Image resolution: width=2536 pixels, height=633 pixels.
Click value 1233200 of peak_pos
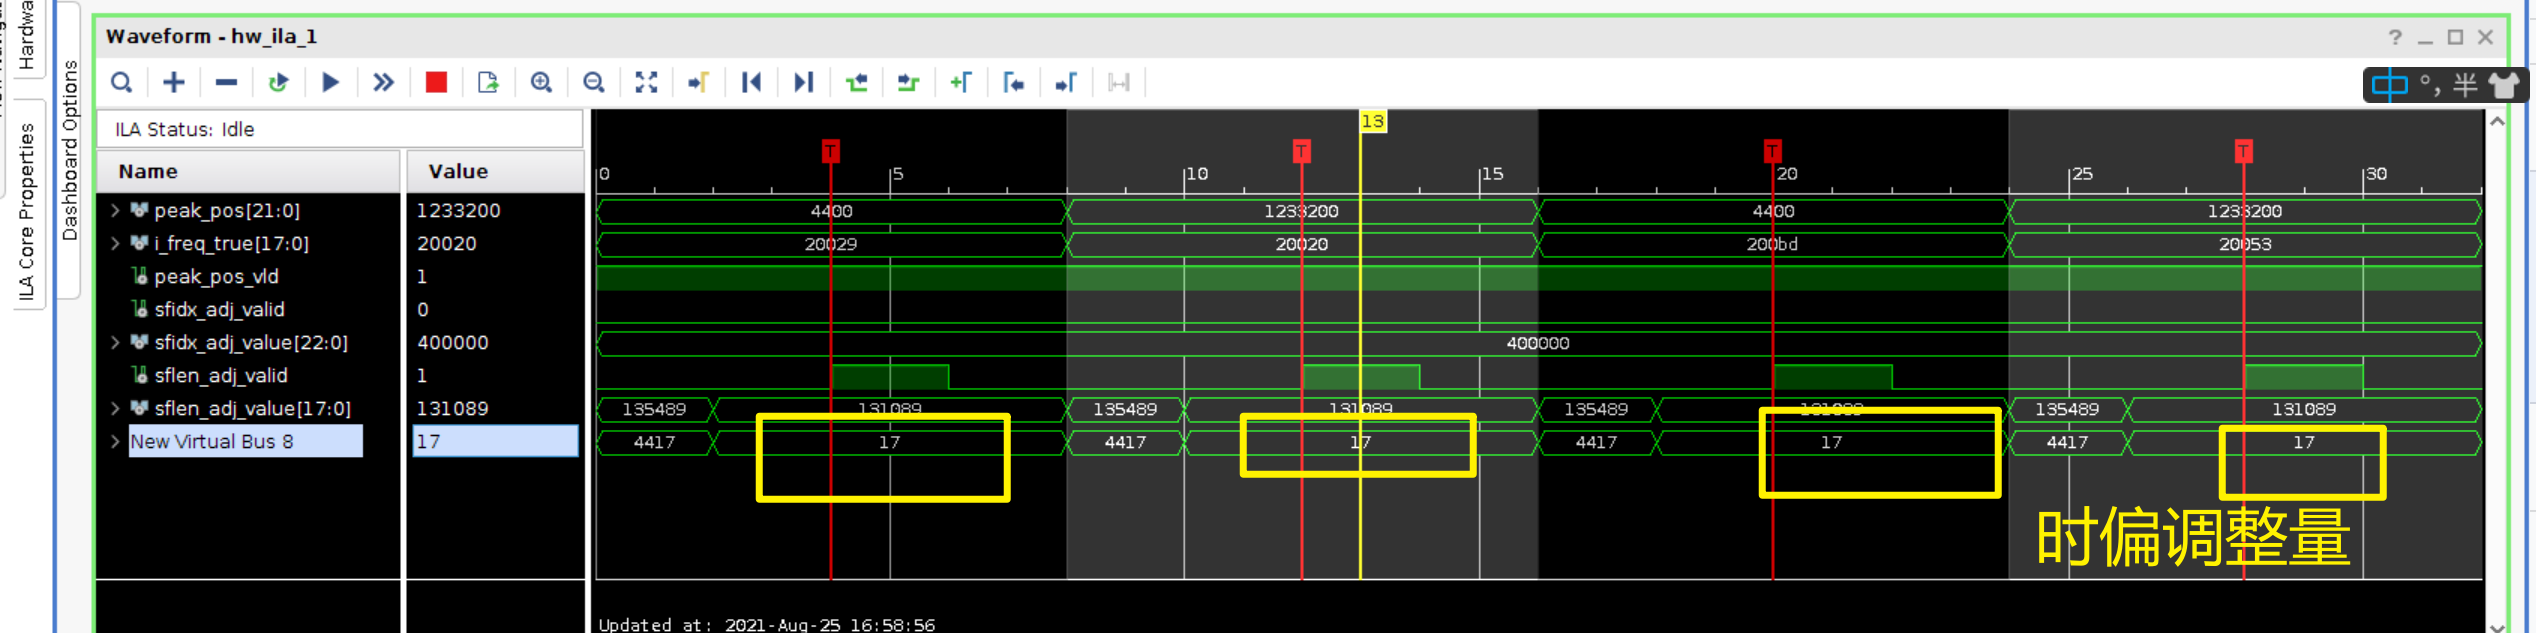[x=458, y=210]
